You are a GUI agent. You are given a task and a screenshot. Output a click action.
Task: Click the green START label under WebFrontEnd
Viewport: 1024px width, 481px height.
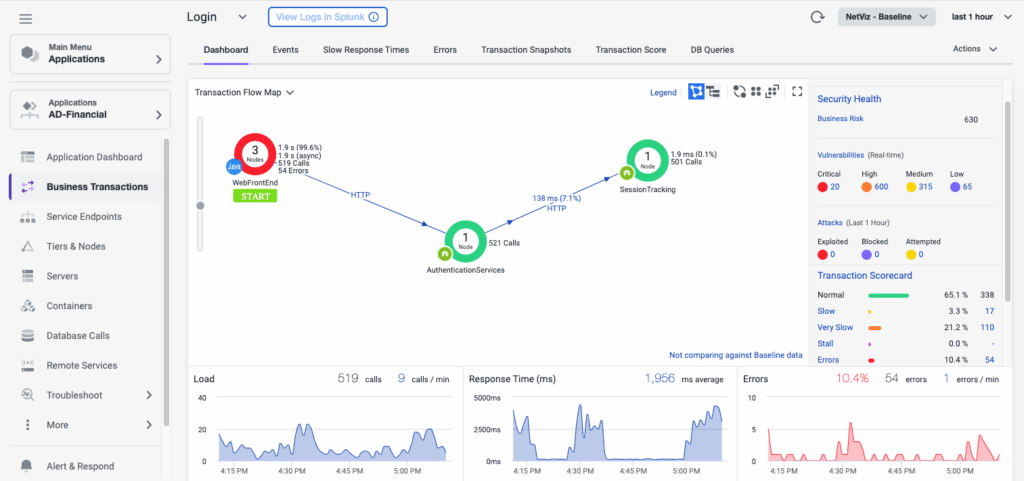point(255,196)
